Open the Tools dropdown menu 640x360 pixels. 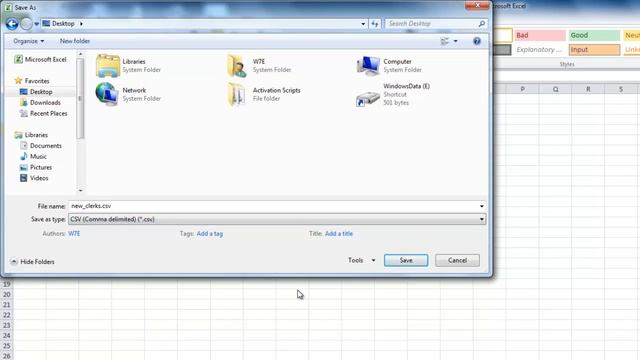(x=362, y=260)
